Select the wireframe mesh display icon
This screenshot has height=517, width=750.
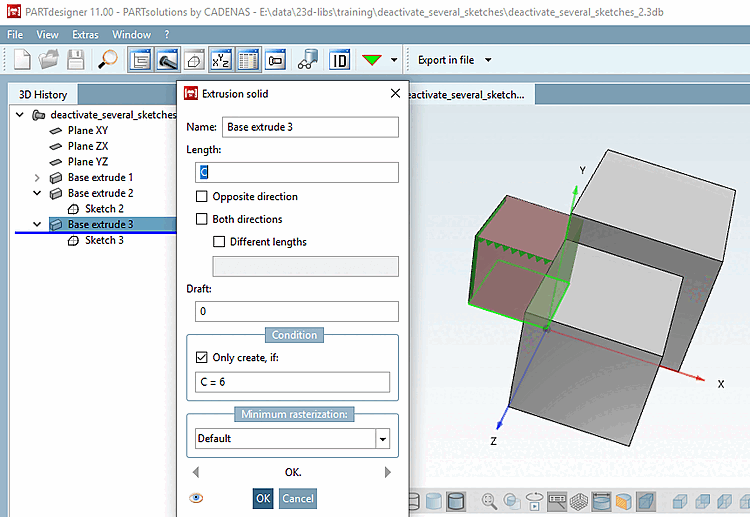point(579,501)
